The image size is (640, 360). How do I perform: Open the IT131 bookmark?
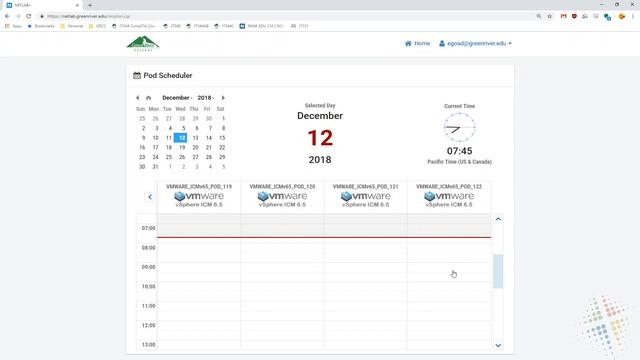click(300, 26)
